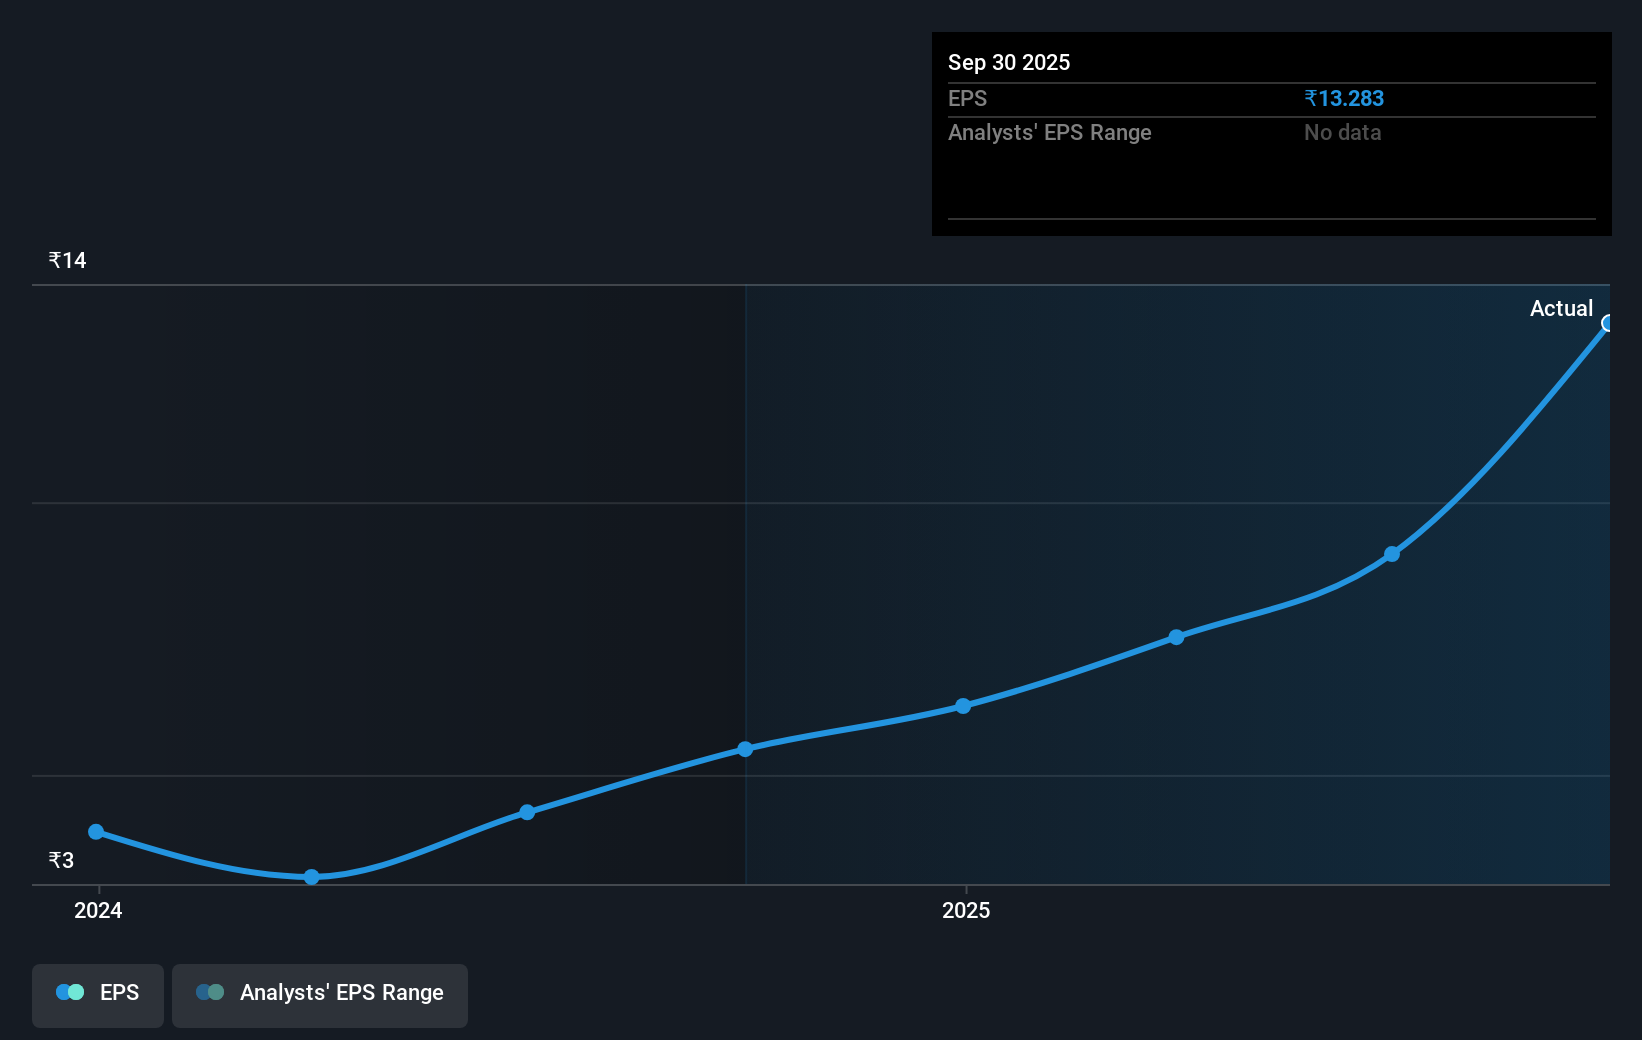Click the EPS data point at 2025 axis mark
The image size is (1642, 1040).
tap(963, 706)
